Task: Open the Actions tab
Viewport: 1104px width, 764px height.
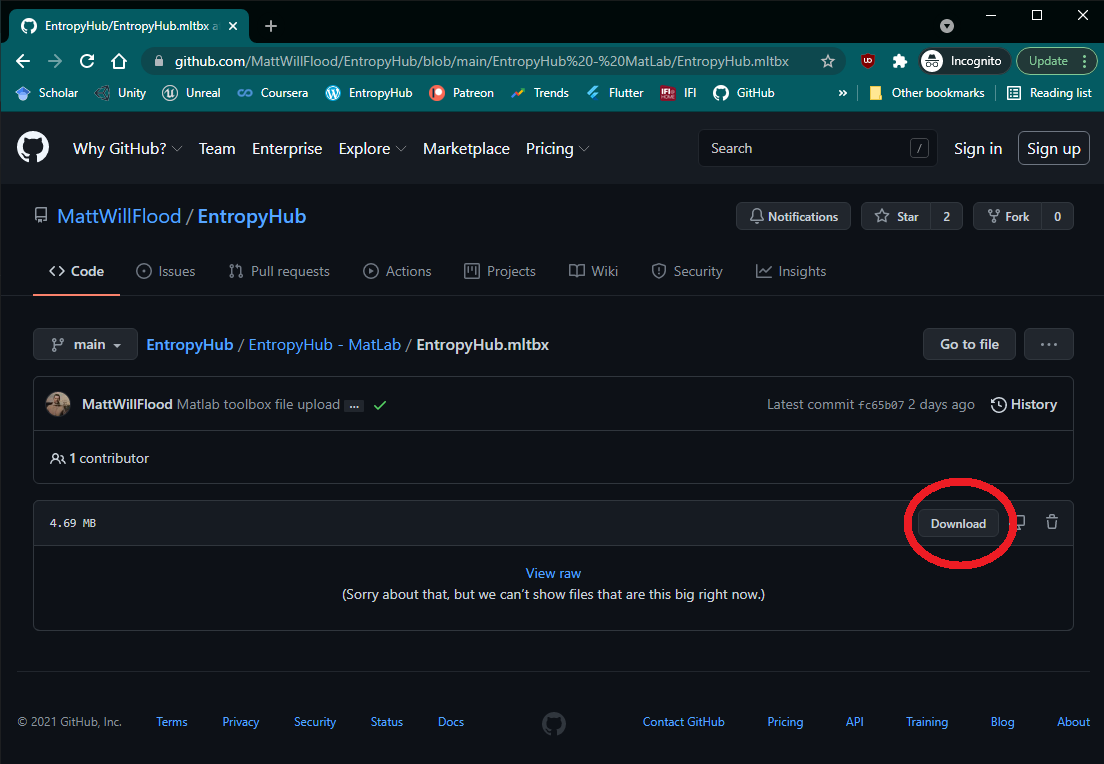Action: (x=397, y=271)
